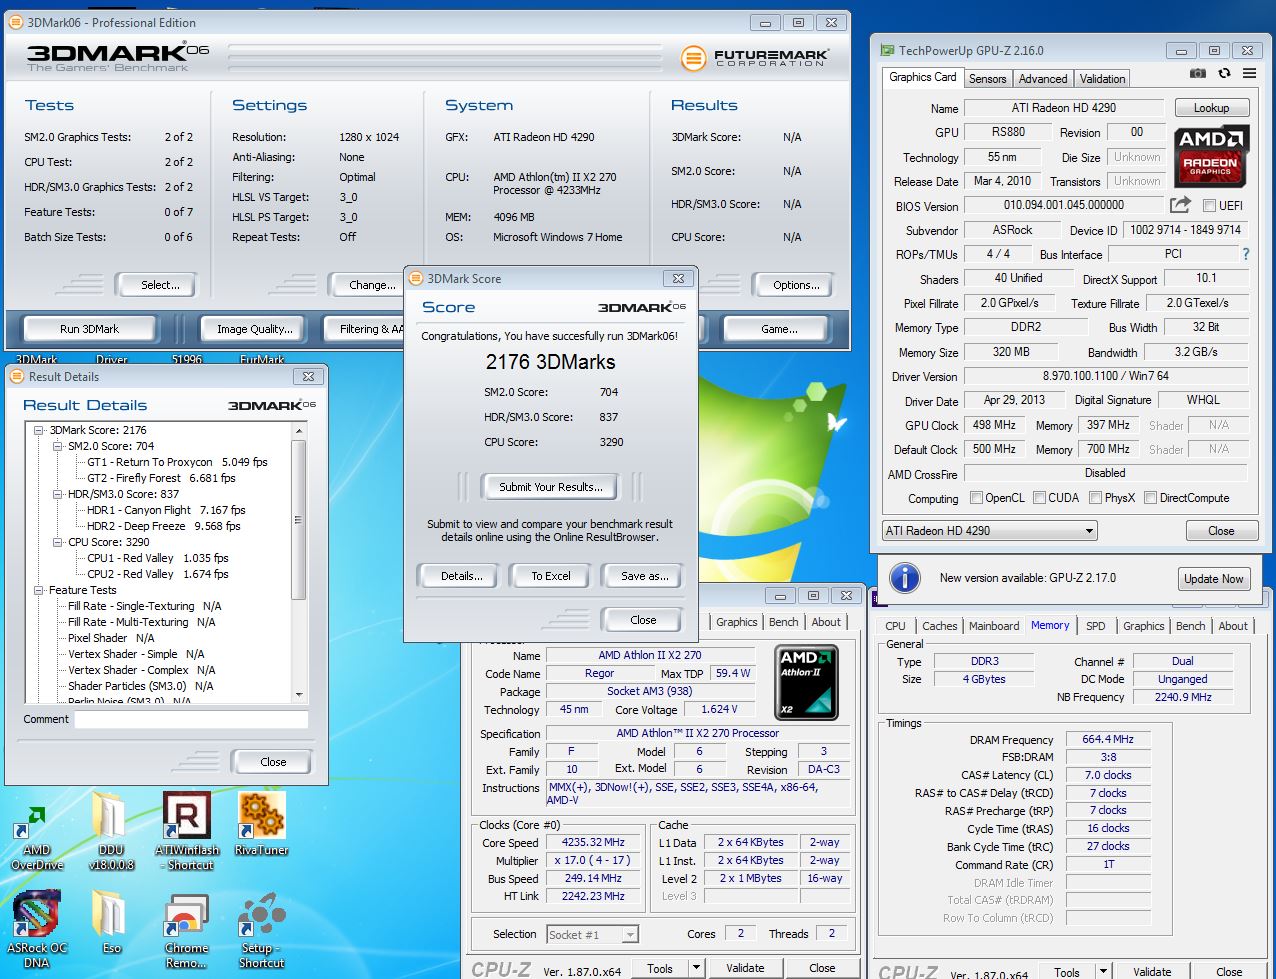Viewport: 1276px width, 979px height.
Task: Switch to the Sensors tab in GPU-Z
Action: coord(987,78)
